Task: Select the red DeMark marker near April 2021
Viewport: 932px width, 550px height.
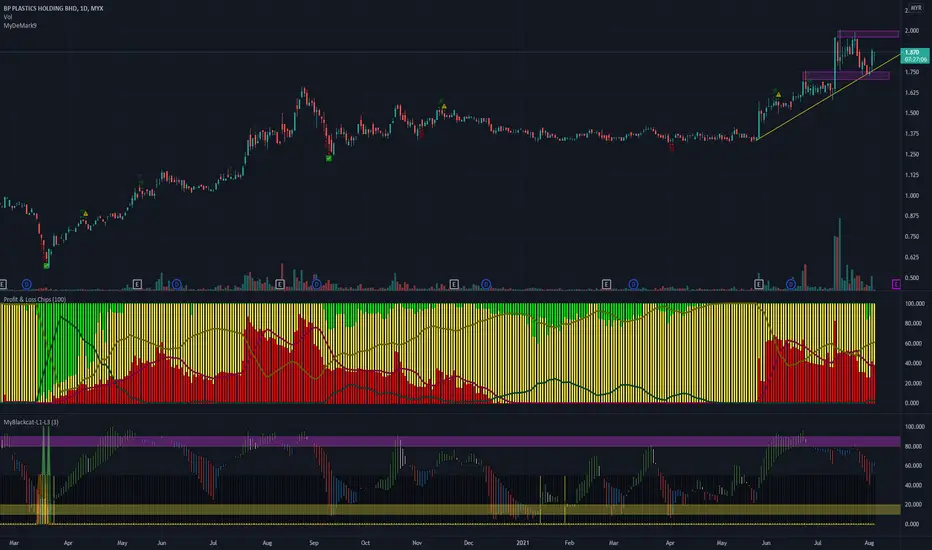Action: tap(672, 148)
